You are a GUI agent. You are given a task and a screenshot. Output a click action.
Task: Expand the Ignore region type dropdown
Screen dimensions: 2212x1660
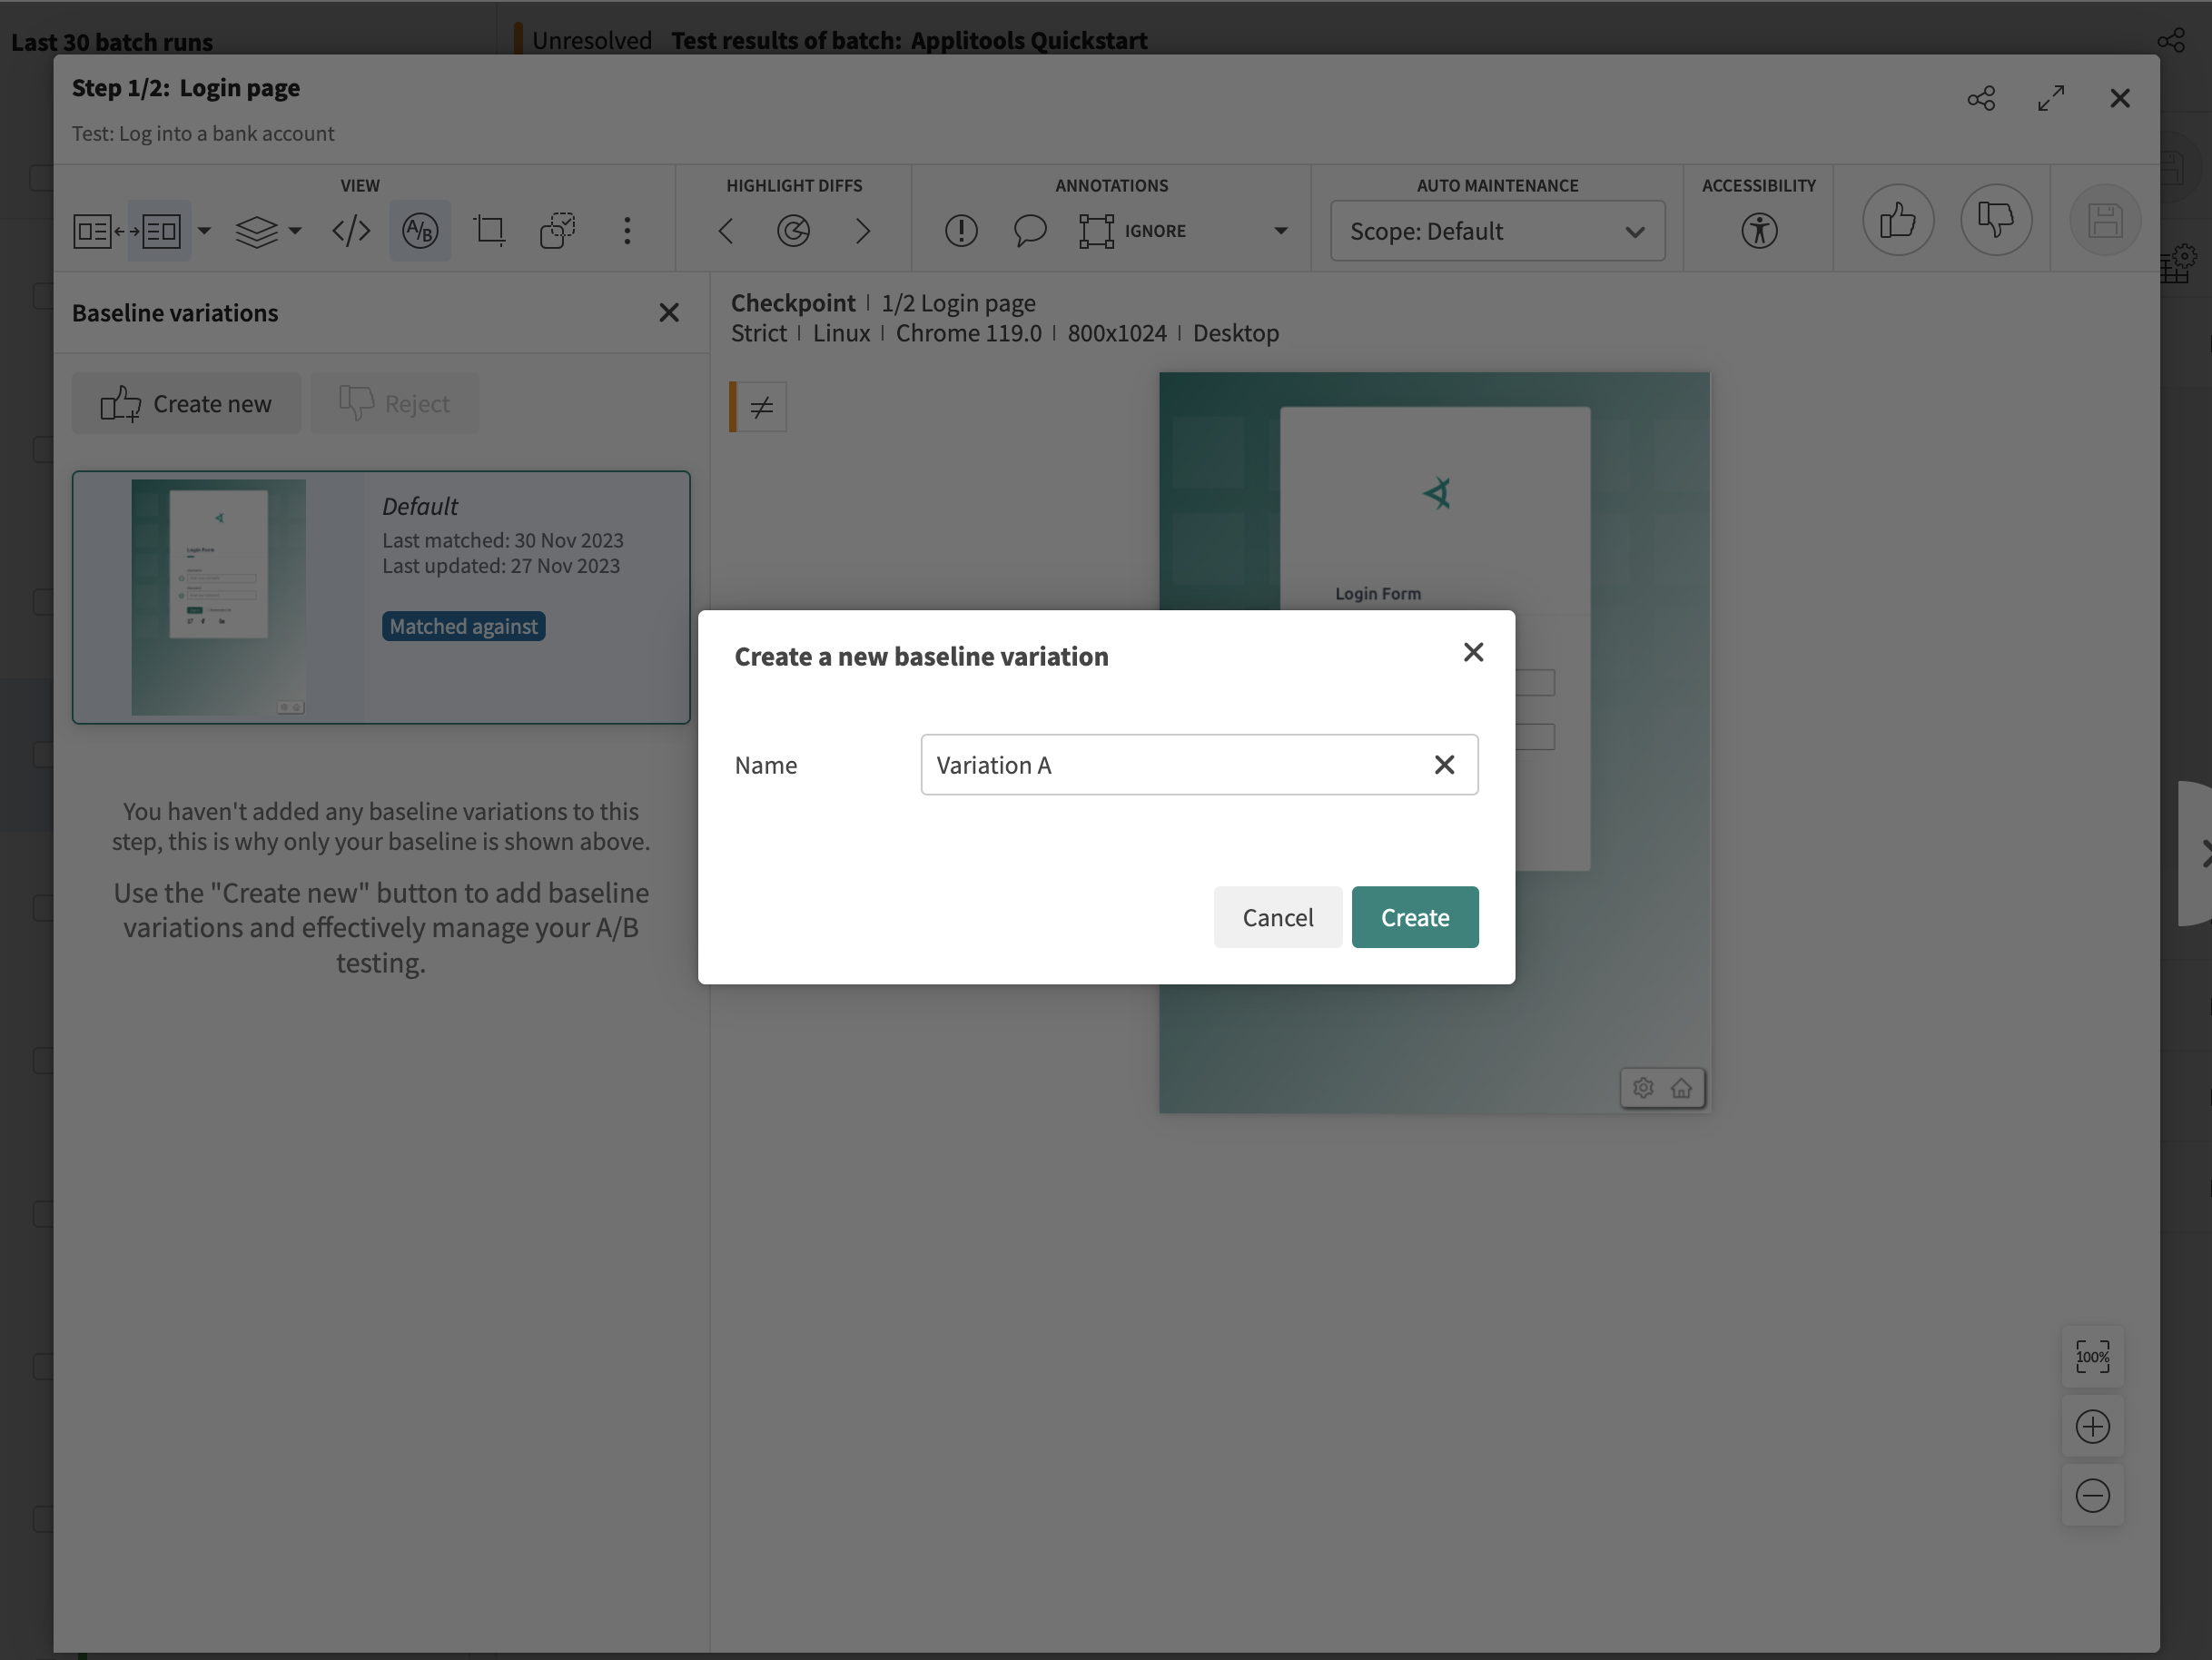click(x=1280, y=231)
